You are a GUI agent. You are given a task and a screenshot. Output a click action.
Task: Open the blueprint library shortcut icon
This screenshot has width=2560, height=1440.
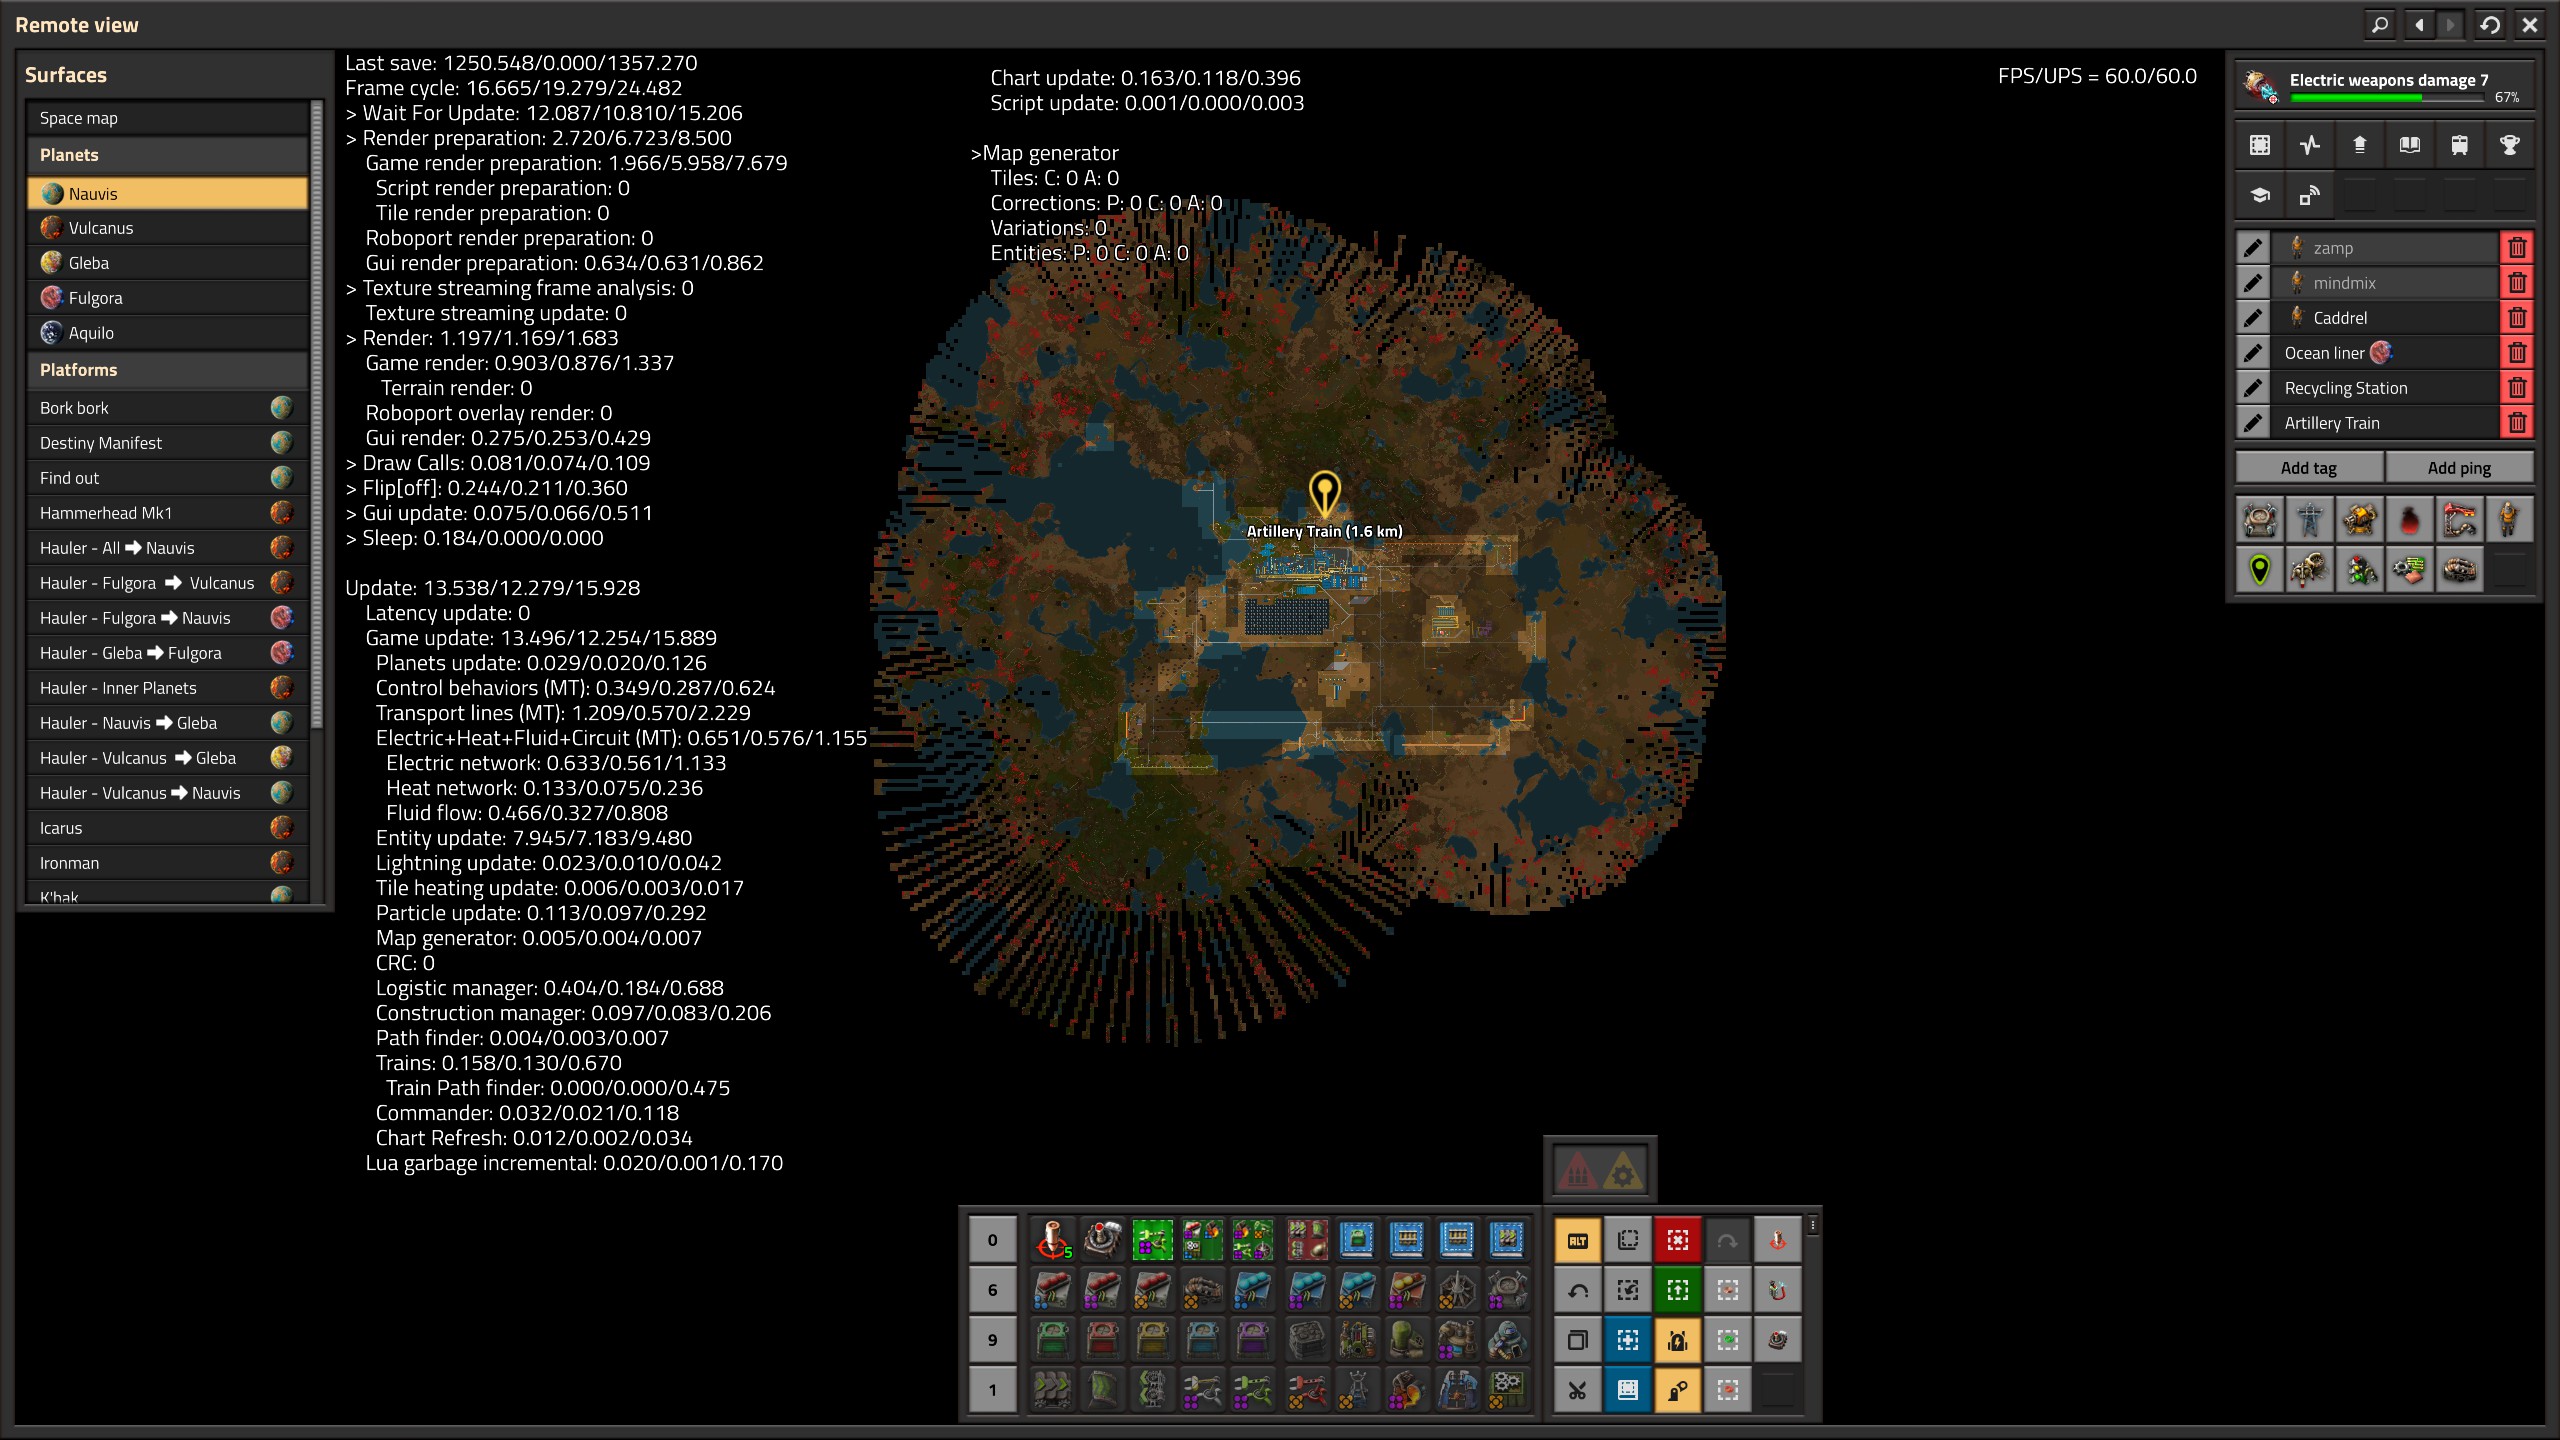(2259, 145)
